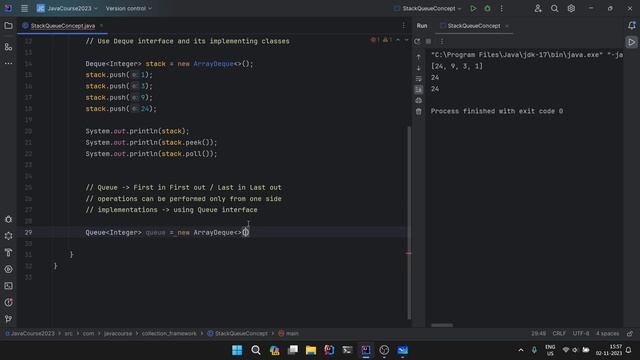
Task: Open Git tool window branch icon
Action: tap(8, 319)
